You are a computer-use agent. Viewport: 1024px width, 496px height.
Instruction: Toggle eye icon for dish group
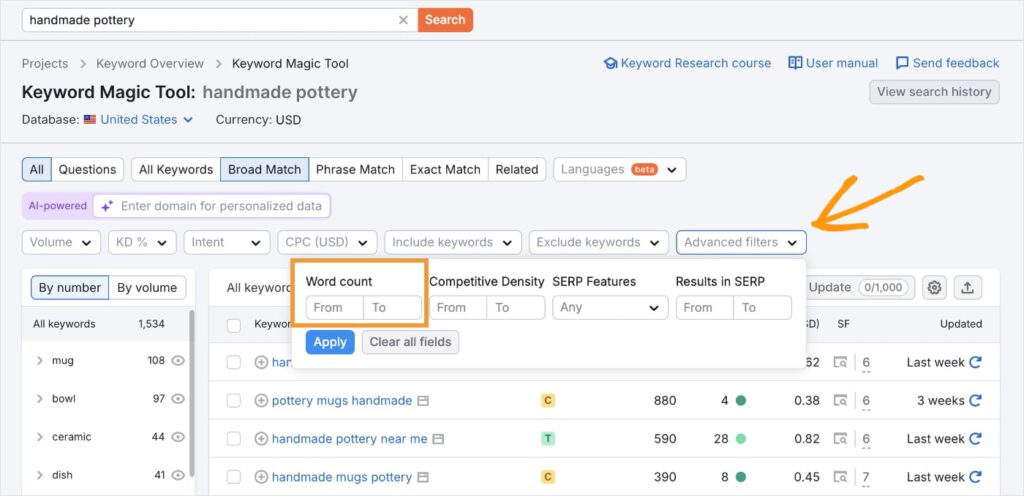(178, 475)
